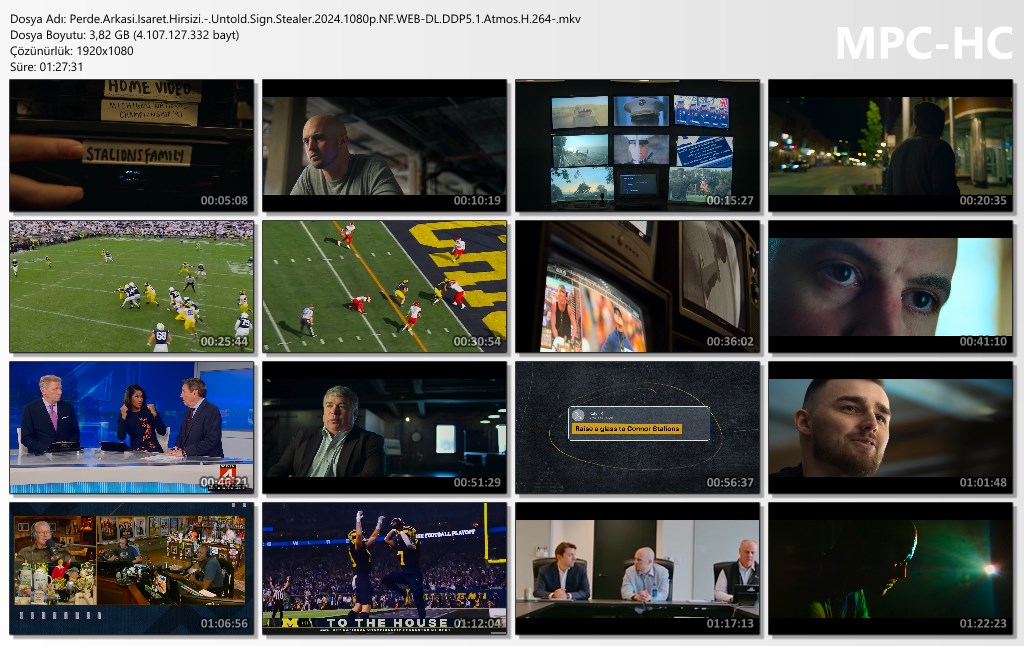The width and height of the screenshot is (1024, 646).
Task: Open the thumbnail stamped 00:10:19
Action: [x=384, y=146]
